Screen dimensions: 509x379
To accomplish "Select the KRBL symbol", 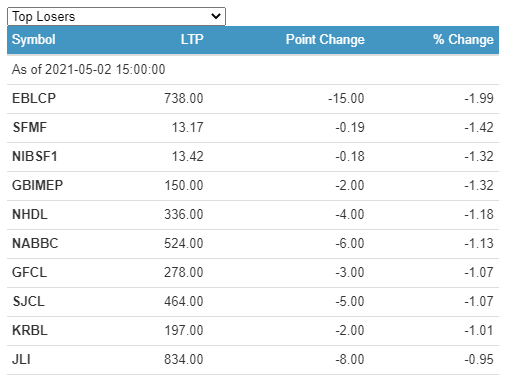I will 30,331.
